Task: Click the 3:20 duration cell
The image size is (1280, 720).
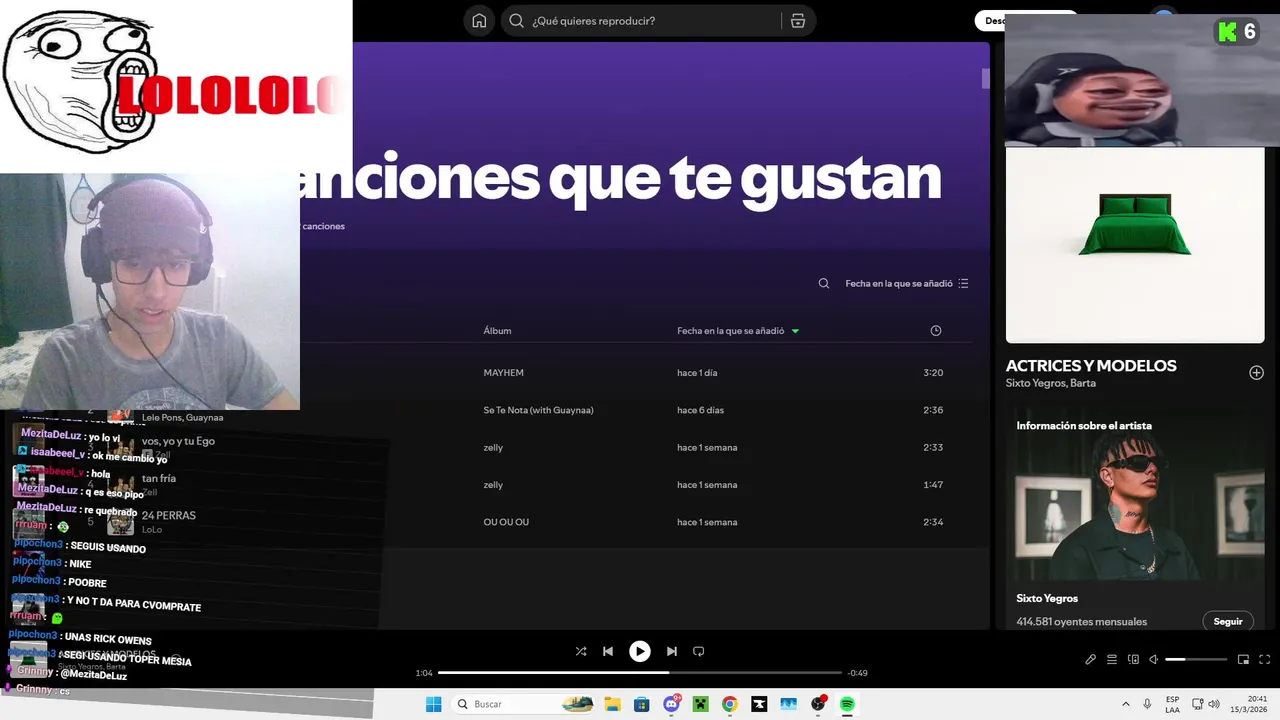Action: pyautogui.click(x=933, y=373)
